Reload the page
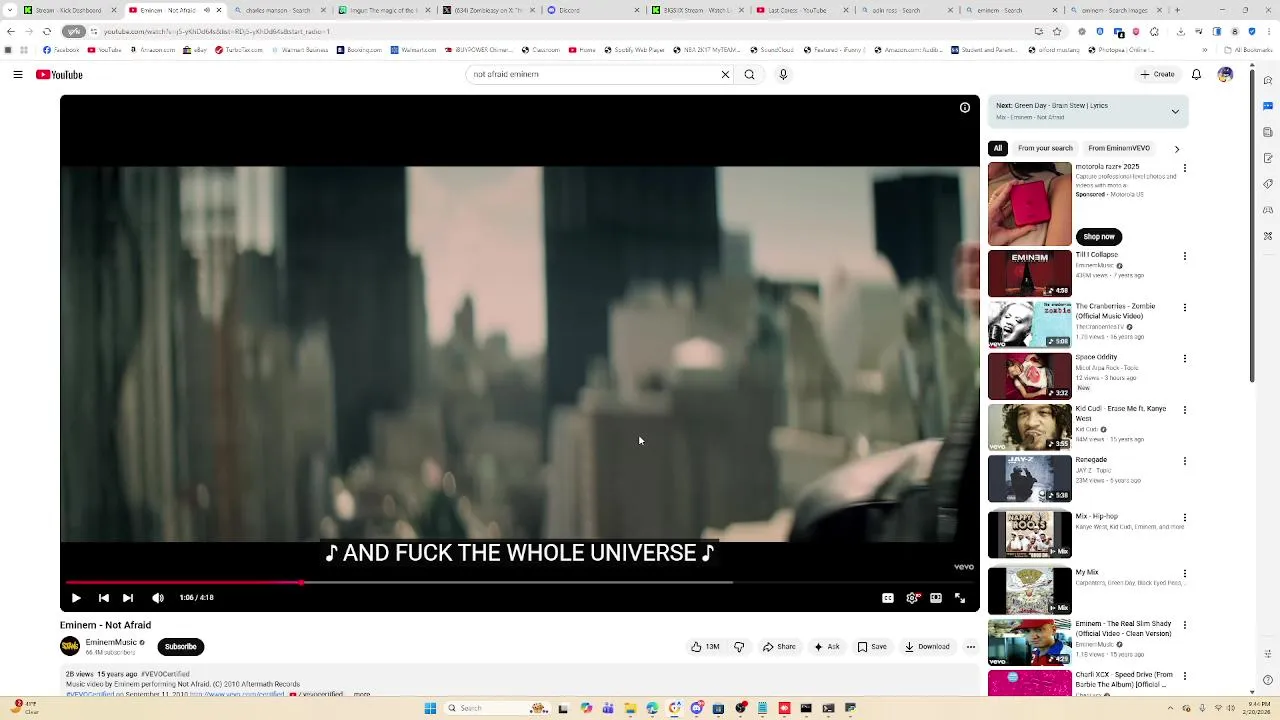1280x720 pixels. click(46, 31)
